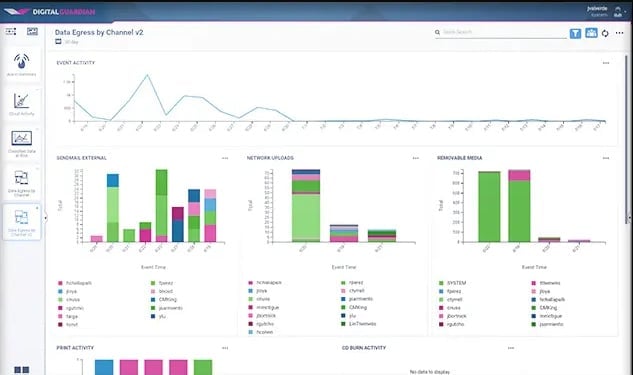Open the filter funnel button
Image resolution: width=633 pixels, height=375 pixels.
pyautogui.click(x=575, y=34)
